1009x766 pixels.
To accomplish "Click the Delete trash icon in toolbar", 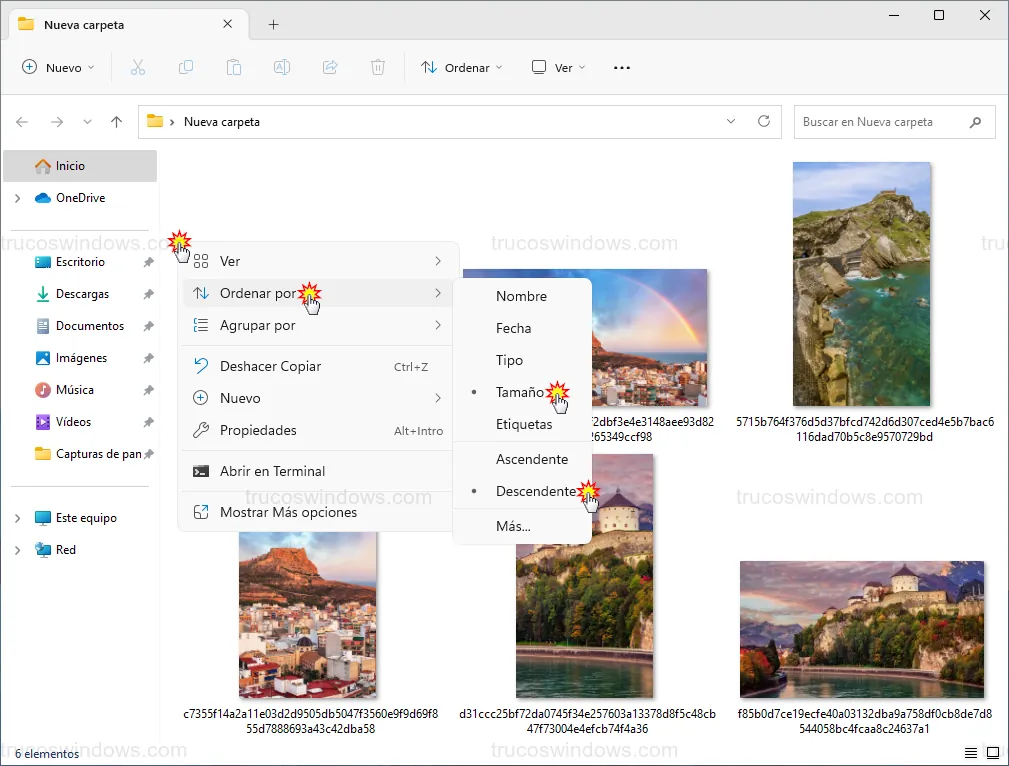I will click(378, 67).
